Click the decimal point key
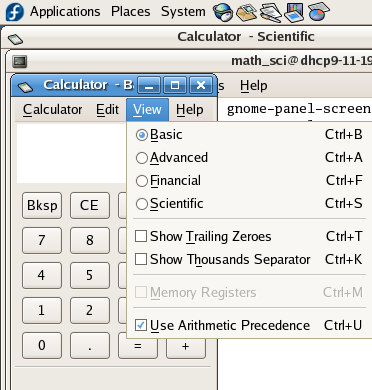The width and height of the screenshot is (372, 390). coord(90,346)
